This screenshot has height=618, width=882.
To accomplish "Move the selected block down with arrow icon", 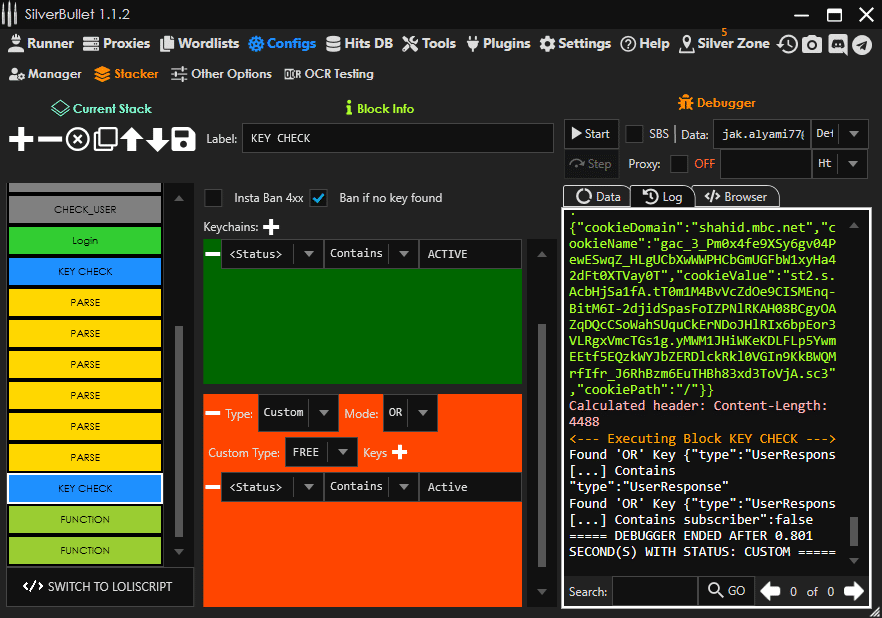I will (157, 140).
